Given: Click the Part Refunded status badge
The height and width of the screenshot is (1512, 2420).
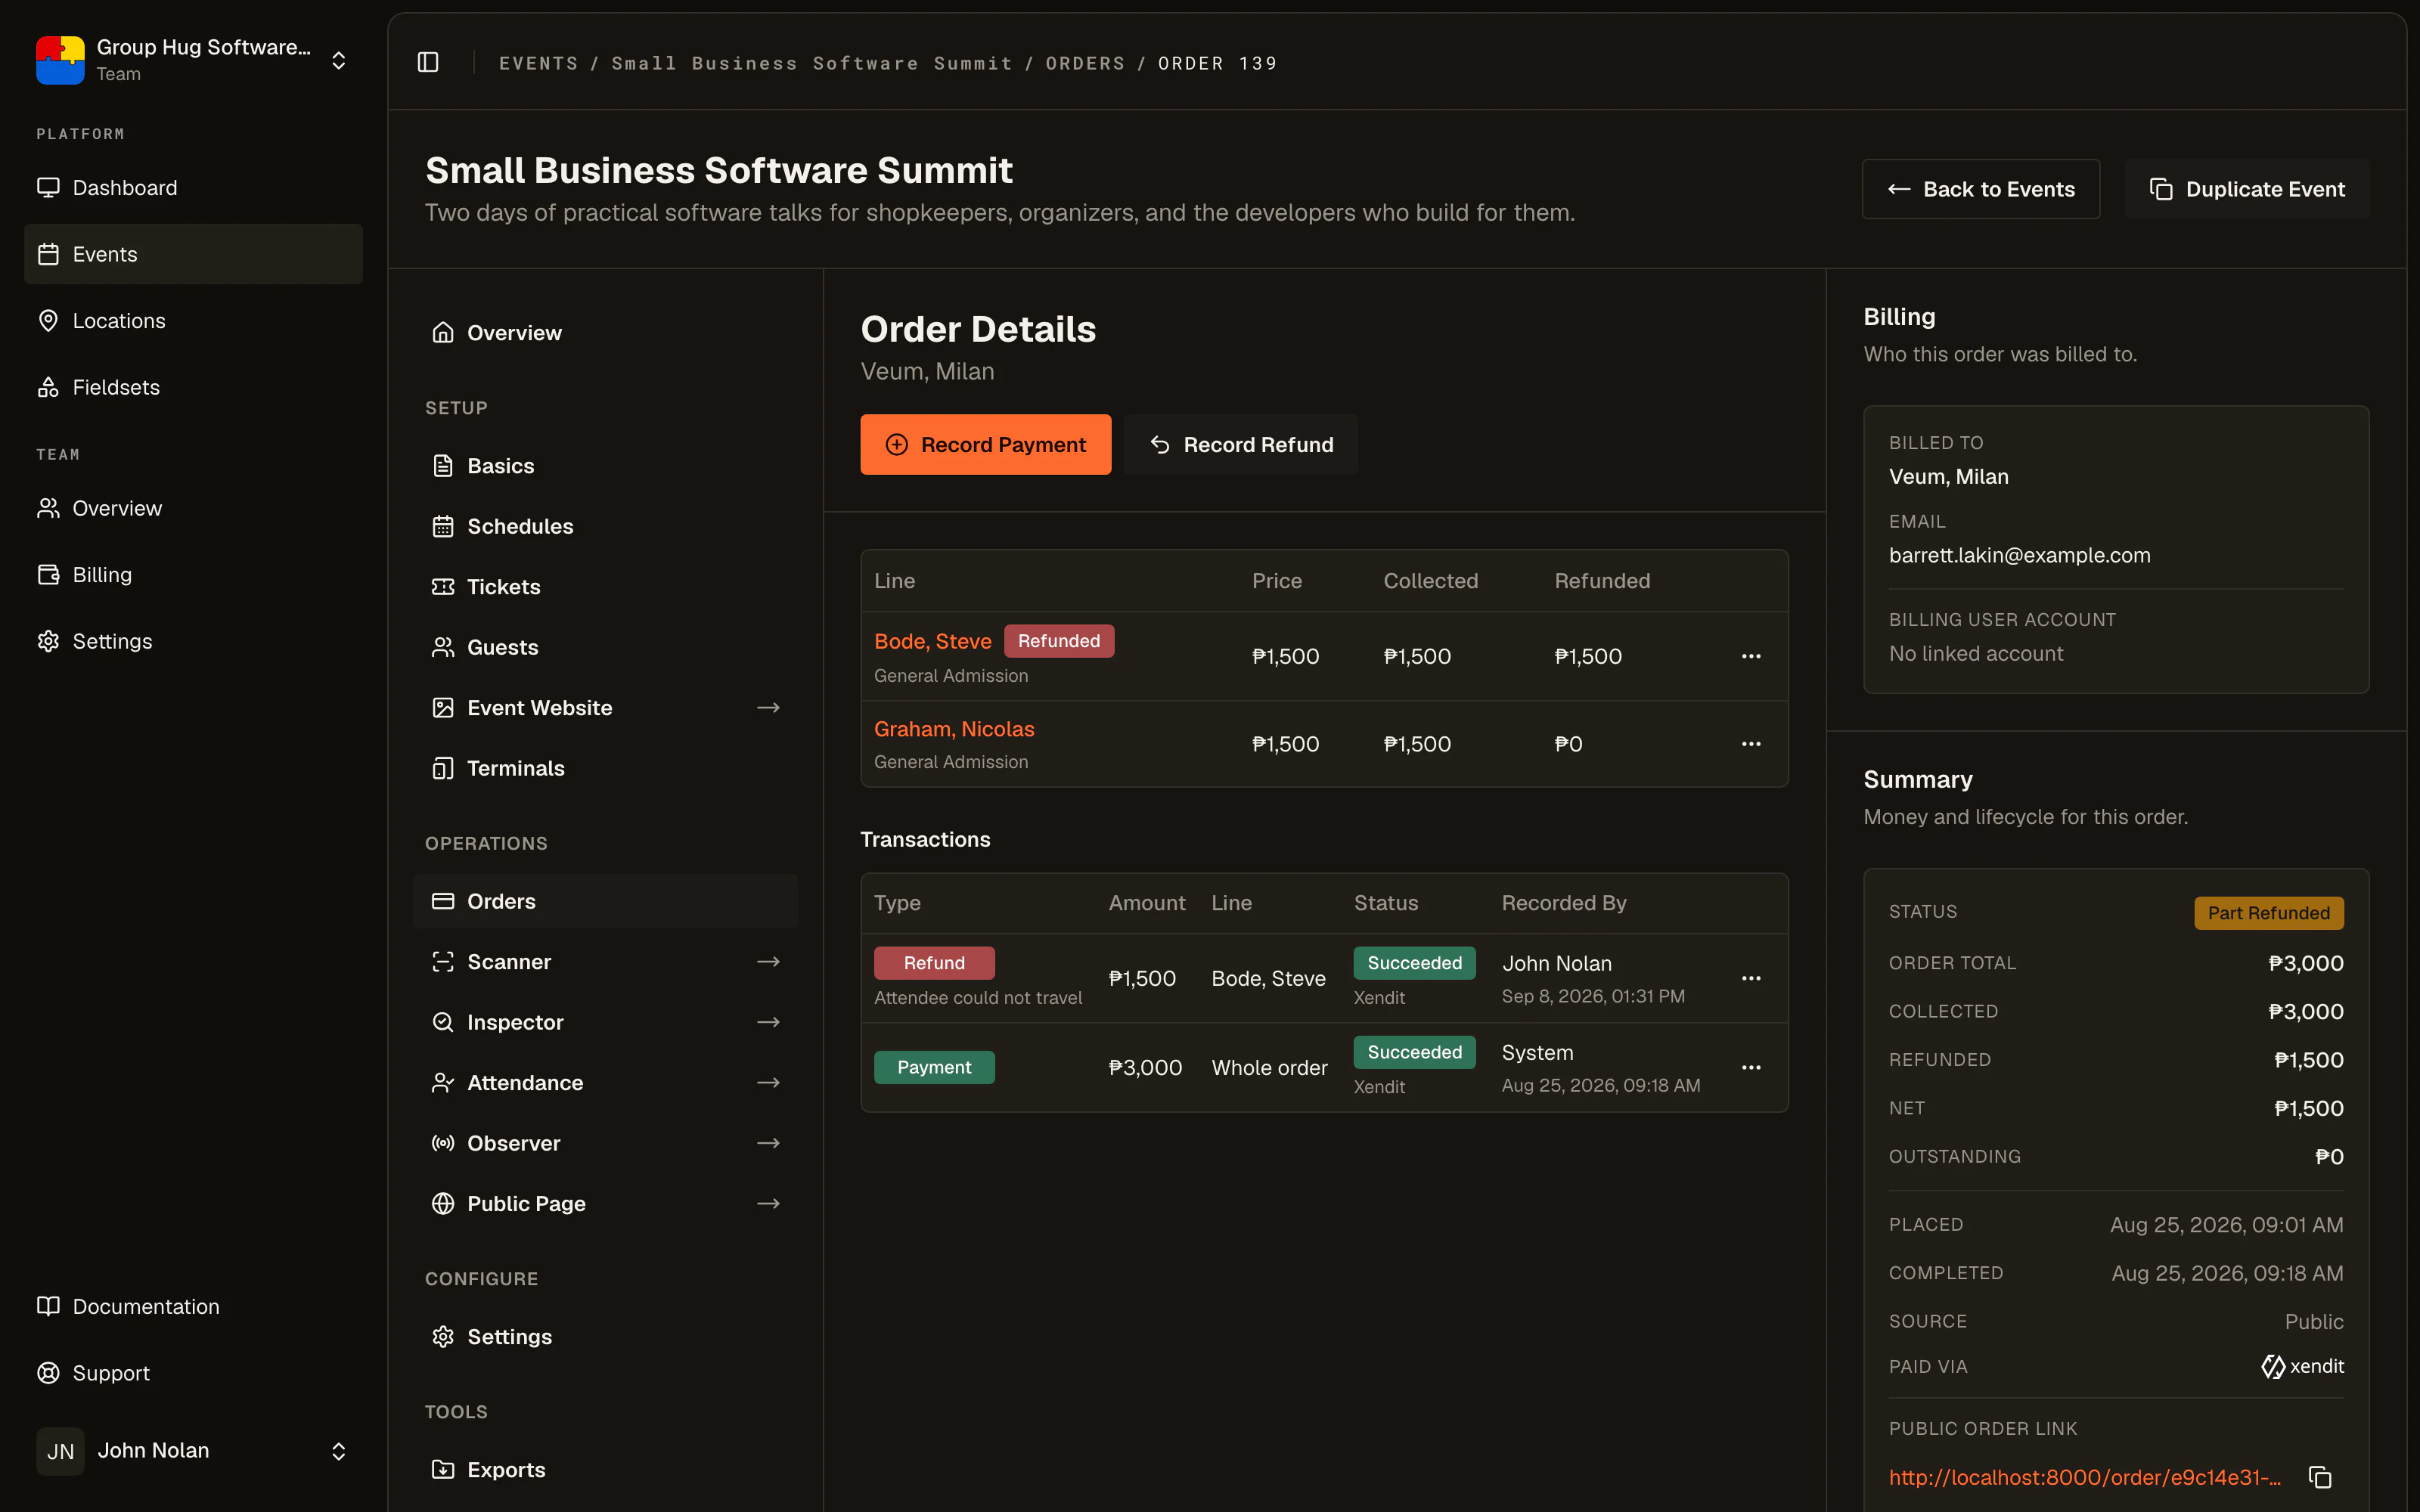Looking at the screenshot, I should (2268, 912).
